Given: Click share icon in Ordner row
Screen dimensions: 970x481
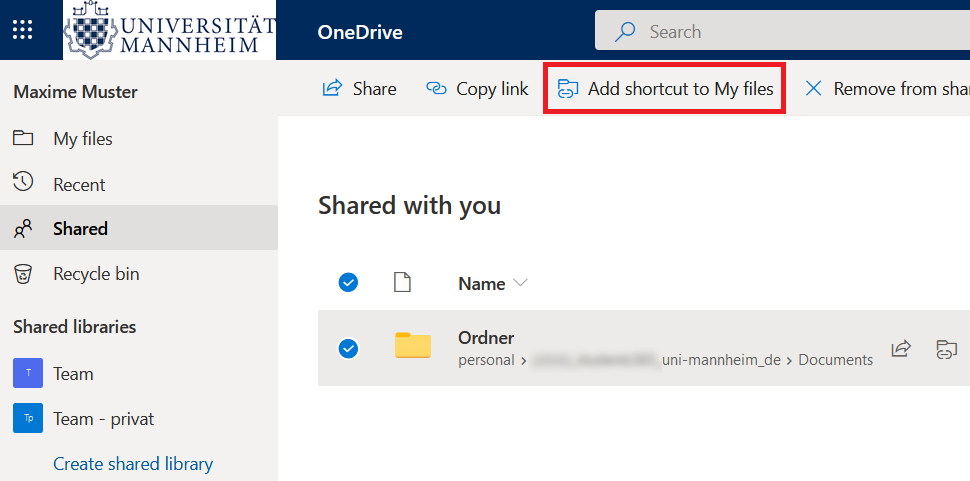Looking at the screenshot, I should (x=901, y=349).
